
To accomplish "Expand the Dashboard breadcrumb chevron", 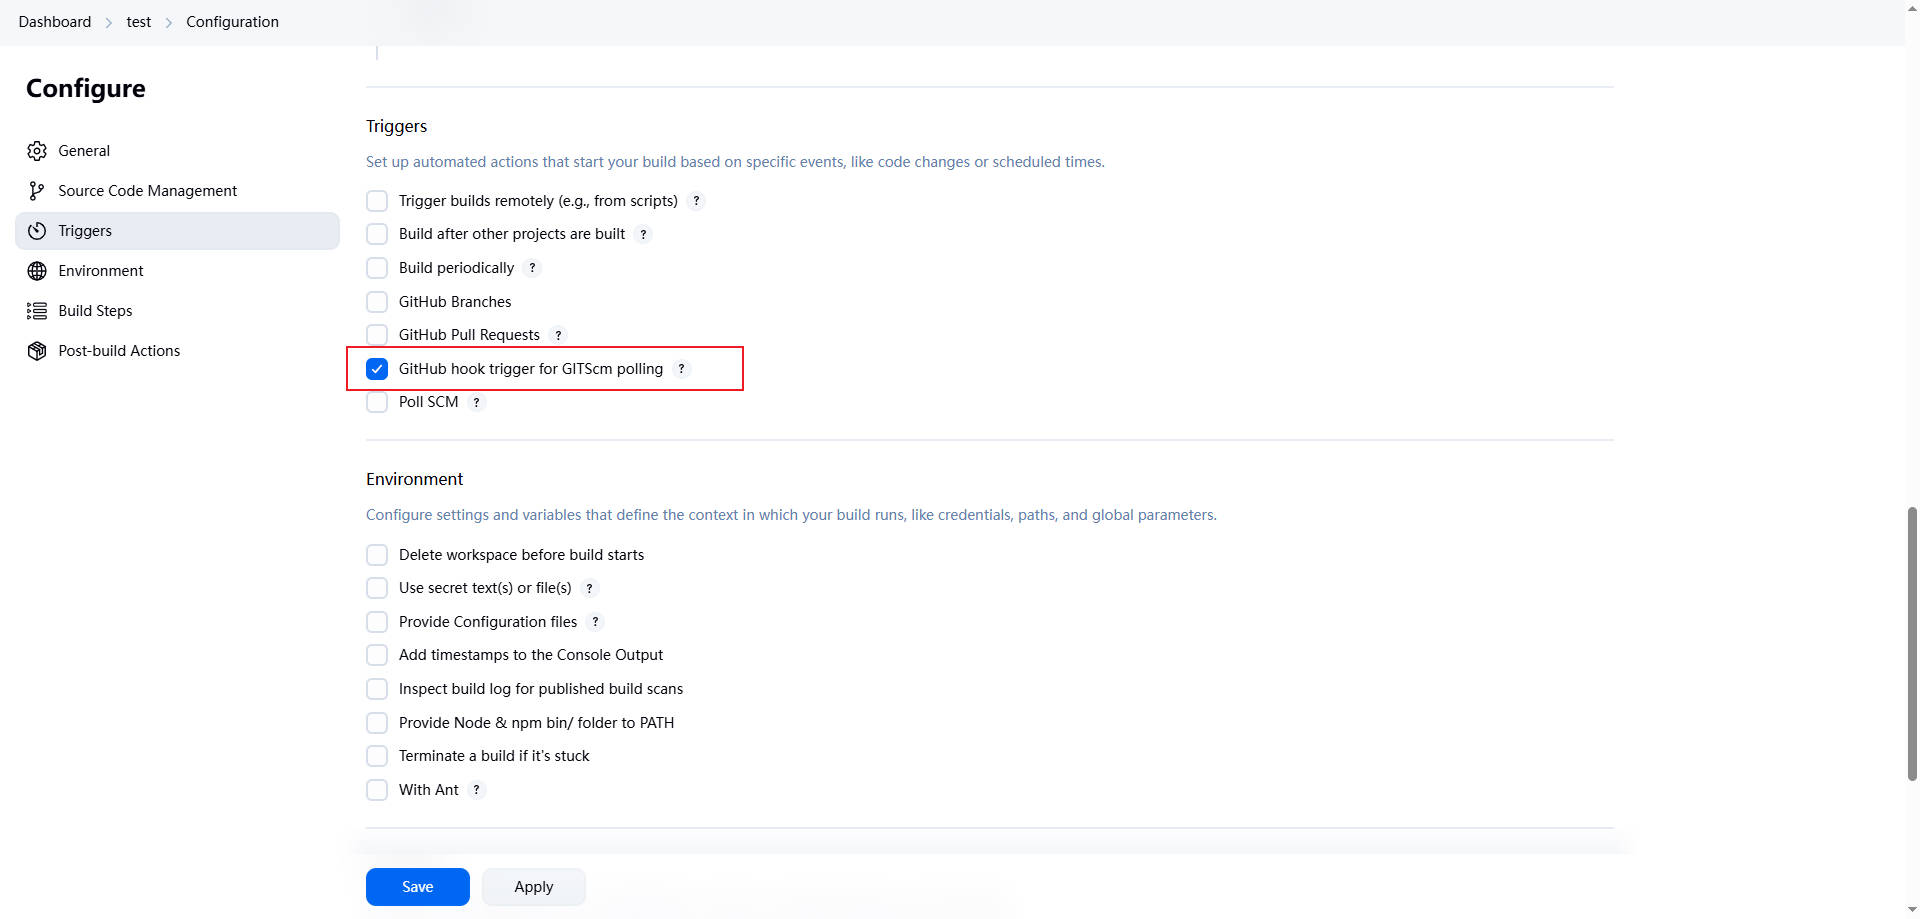I will pyautogui.click(x=109, y=22).
